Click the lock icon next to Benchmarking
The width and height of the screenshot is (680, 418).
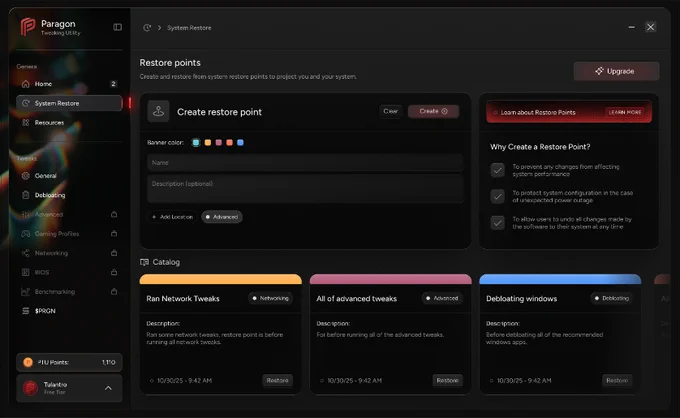114,291
